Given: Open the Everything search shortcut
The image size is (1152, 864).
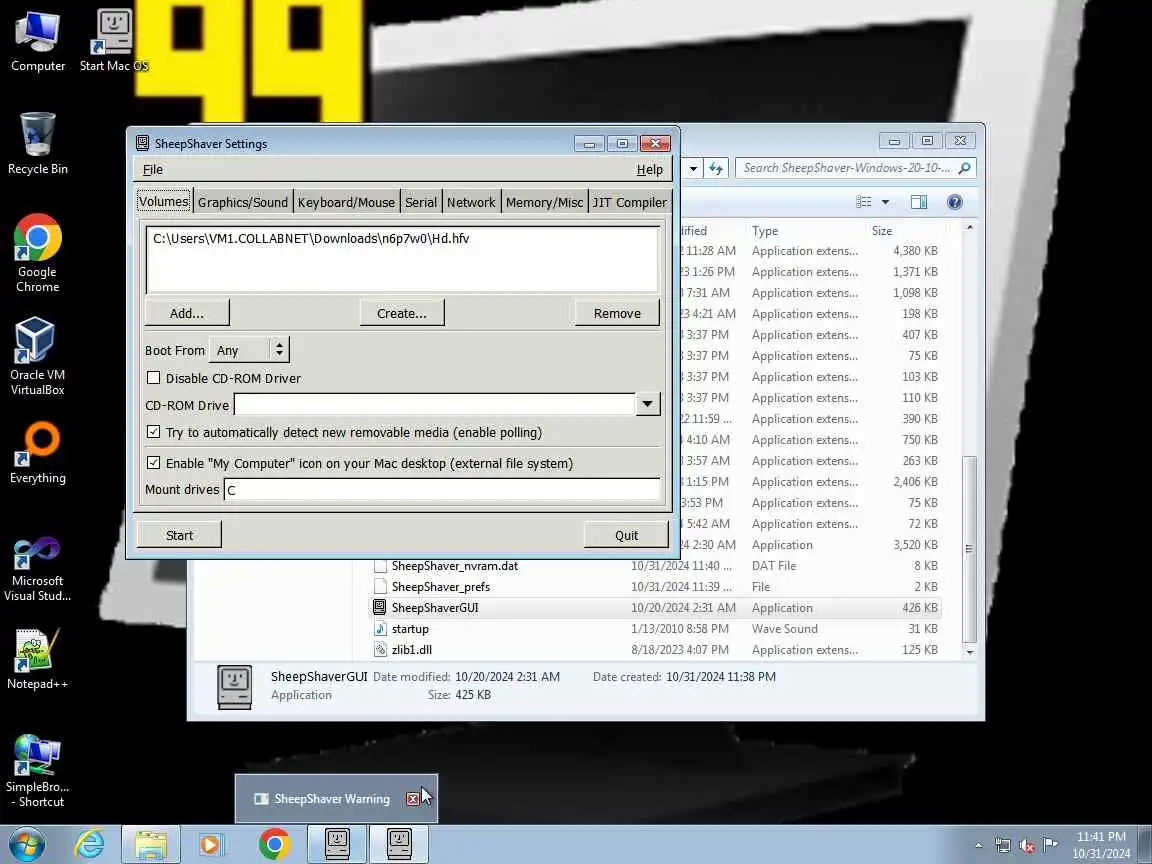Looking at the screenshot, I should pos(37,453).
